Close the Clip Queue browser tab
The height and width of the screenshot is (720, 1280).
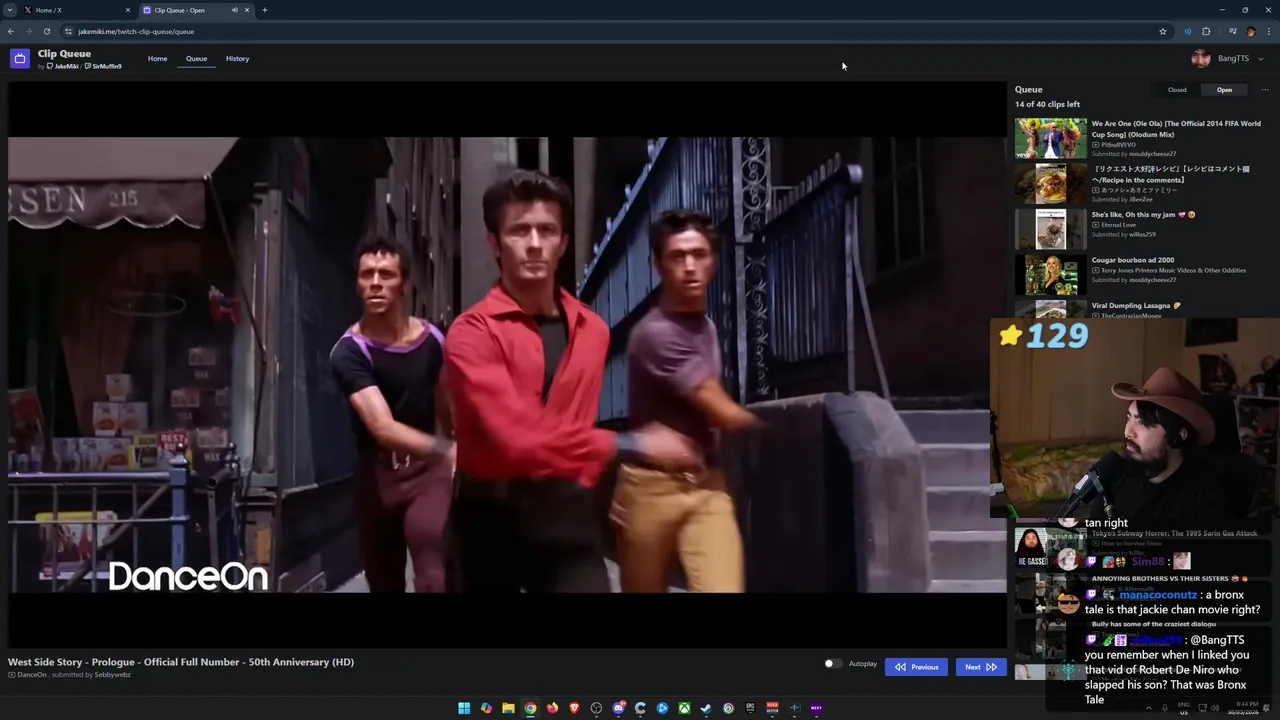click(247, 10)
